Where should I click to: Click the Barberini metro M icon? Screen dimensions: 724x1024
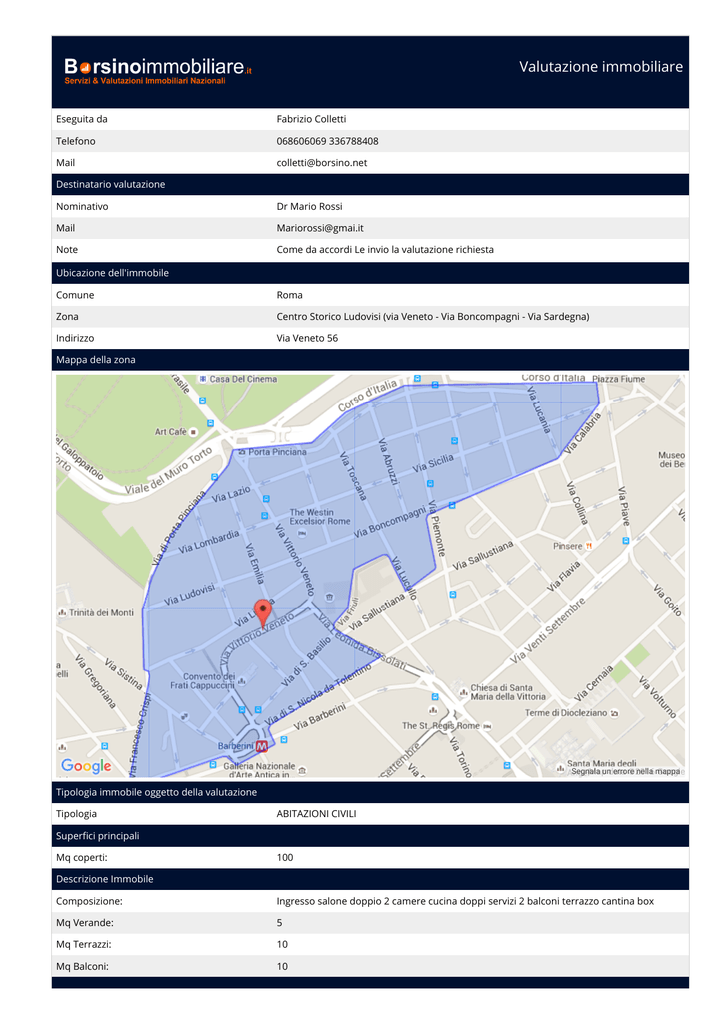click(261, 746)
